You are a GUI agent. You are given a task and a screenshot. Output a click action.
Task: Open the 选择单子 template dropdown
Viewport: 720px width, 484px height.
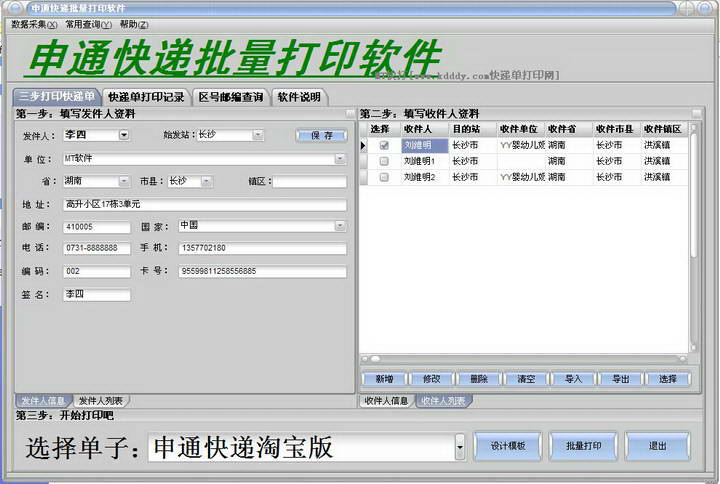pyautogui.click(x=460, y=446)
